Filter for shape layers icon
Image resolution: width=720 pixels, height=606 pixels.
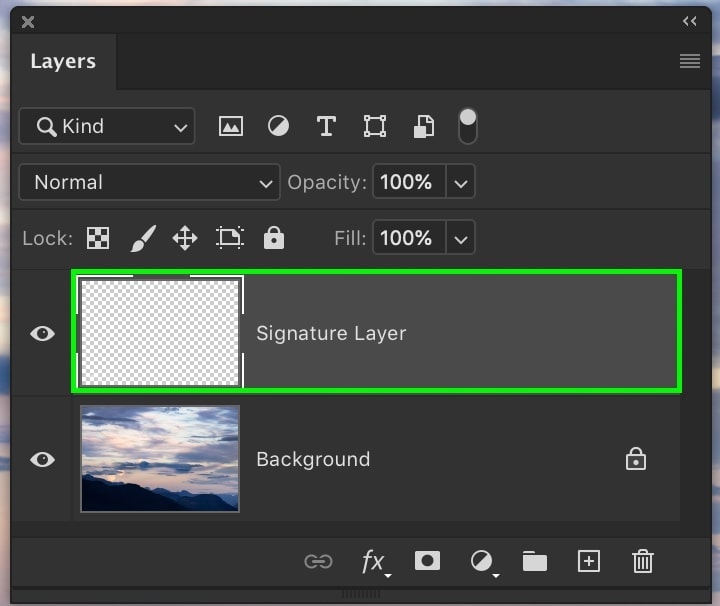click(375, 126)
